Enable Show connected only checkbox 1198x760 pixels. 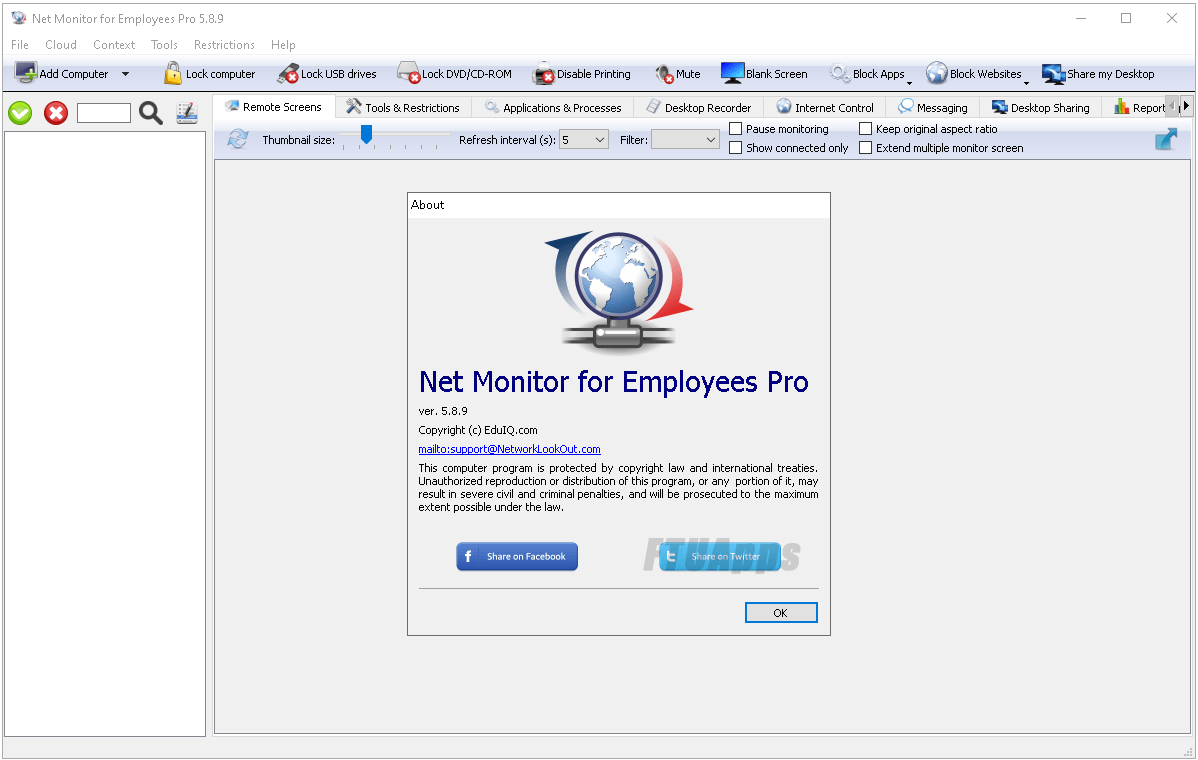(736, 147)
